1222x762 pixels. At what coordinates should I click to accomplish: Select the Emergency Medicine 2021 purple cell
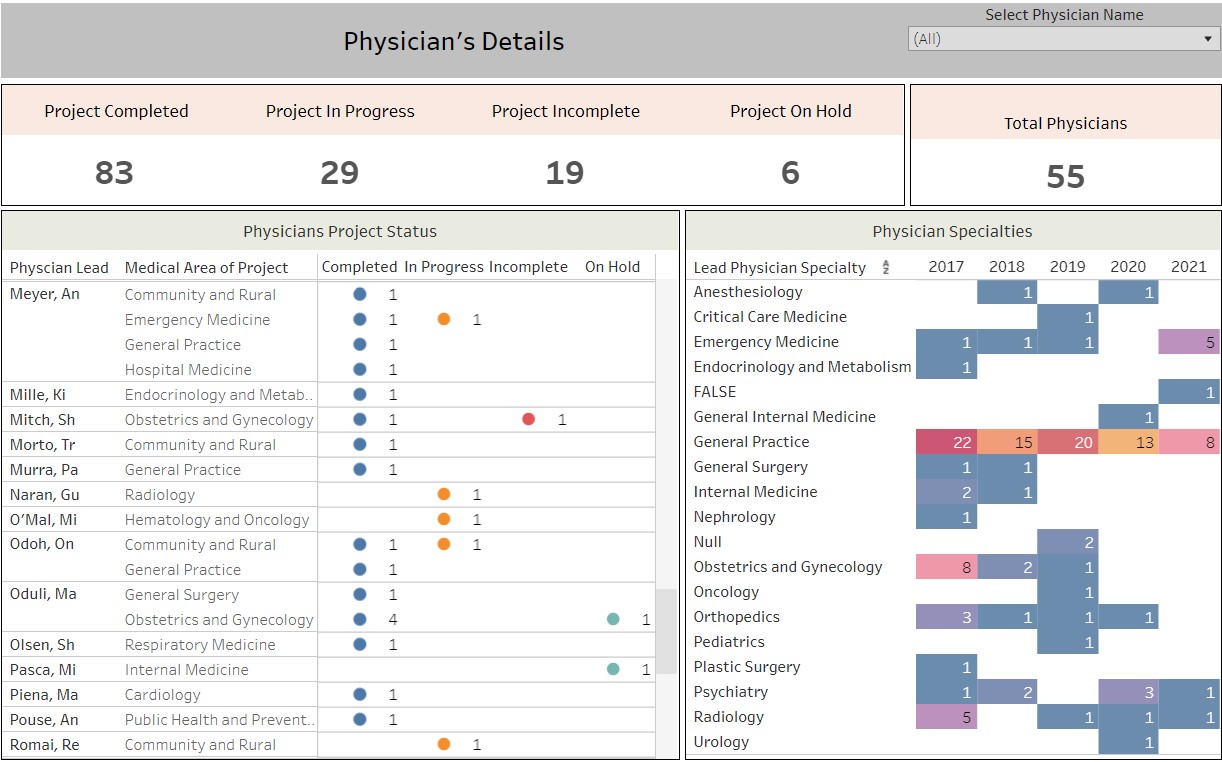point(1189,342)
